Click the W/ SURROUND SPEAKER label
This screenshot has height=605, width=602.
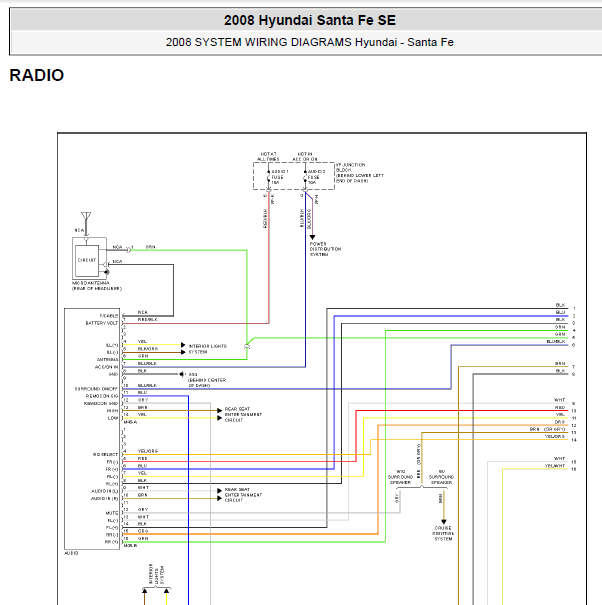(441, 477)
